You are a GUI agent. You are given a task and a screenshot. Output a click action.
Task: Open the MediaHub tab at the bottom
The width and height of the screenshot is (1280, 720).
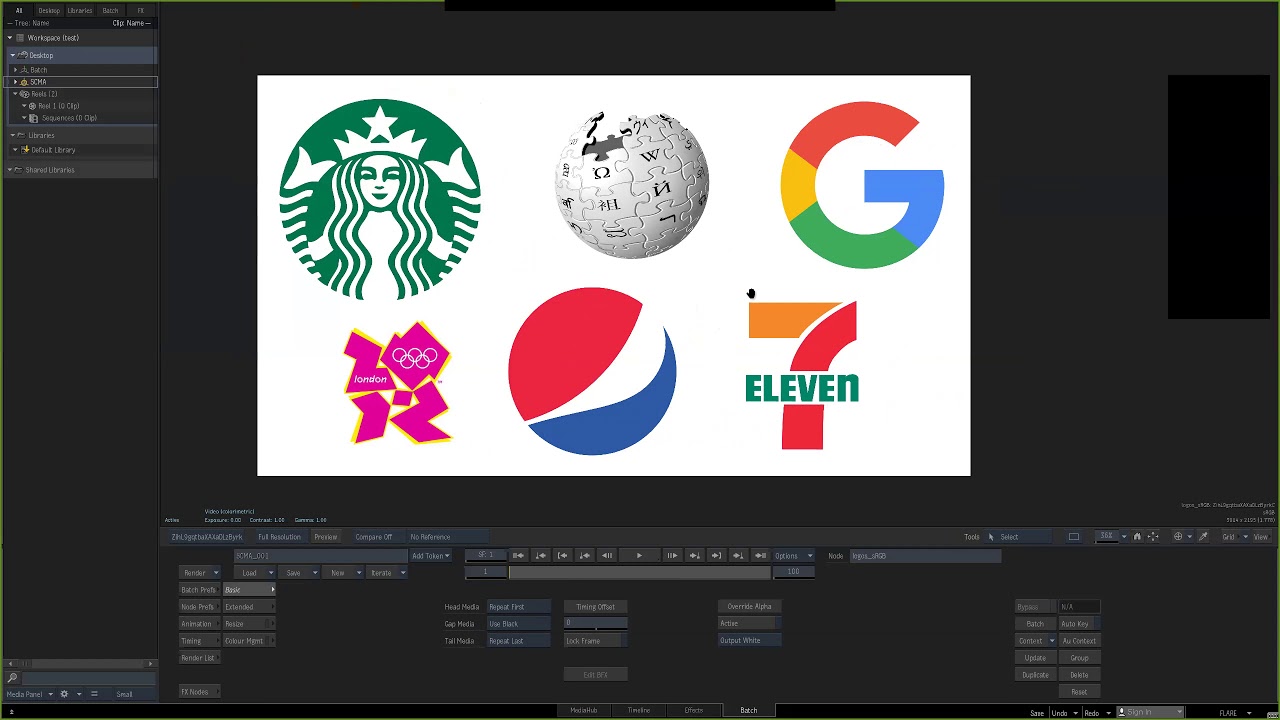(x=584, y=710)
